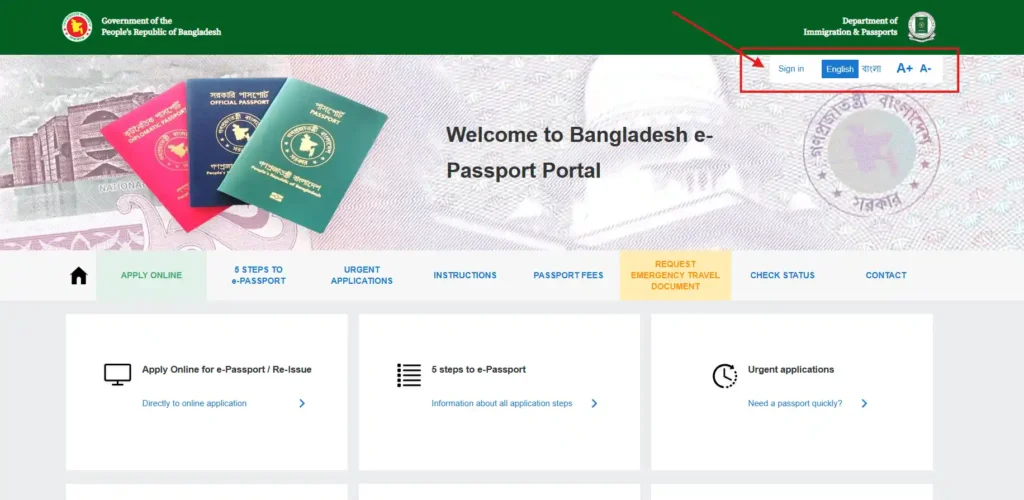Click the Bangladesh government emblem logo
The height and width of the screenshot is (500, 1024).
77,27
